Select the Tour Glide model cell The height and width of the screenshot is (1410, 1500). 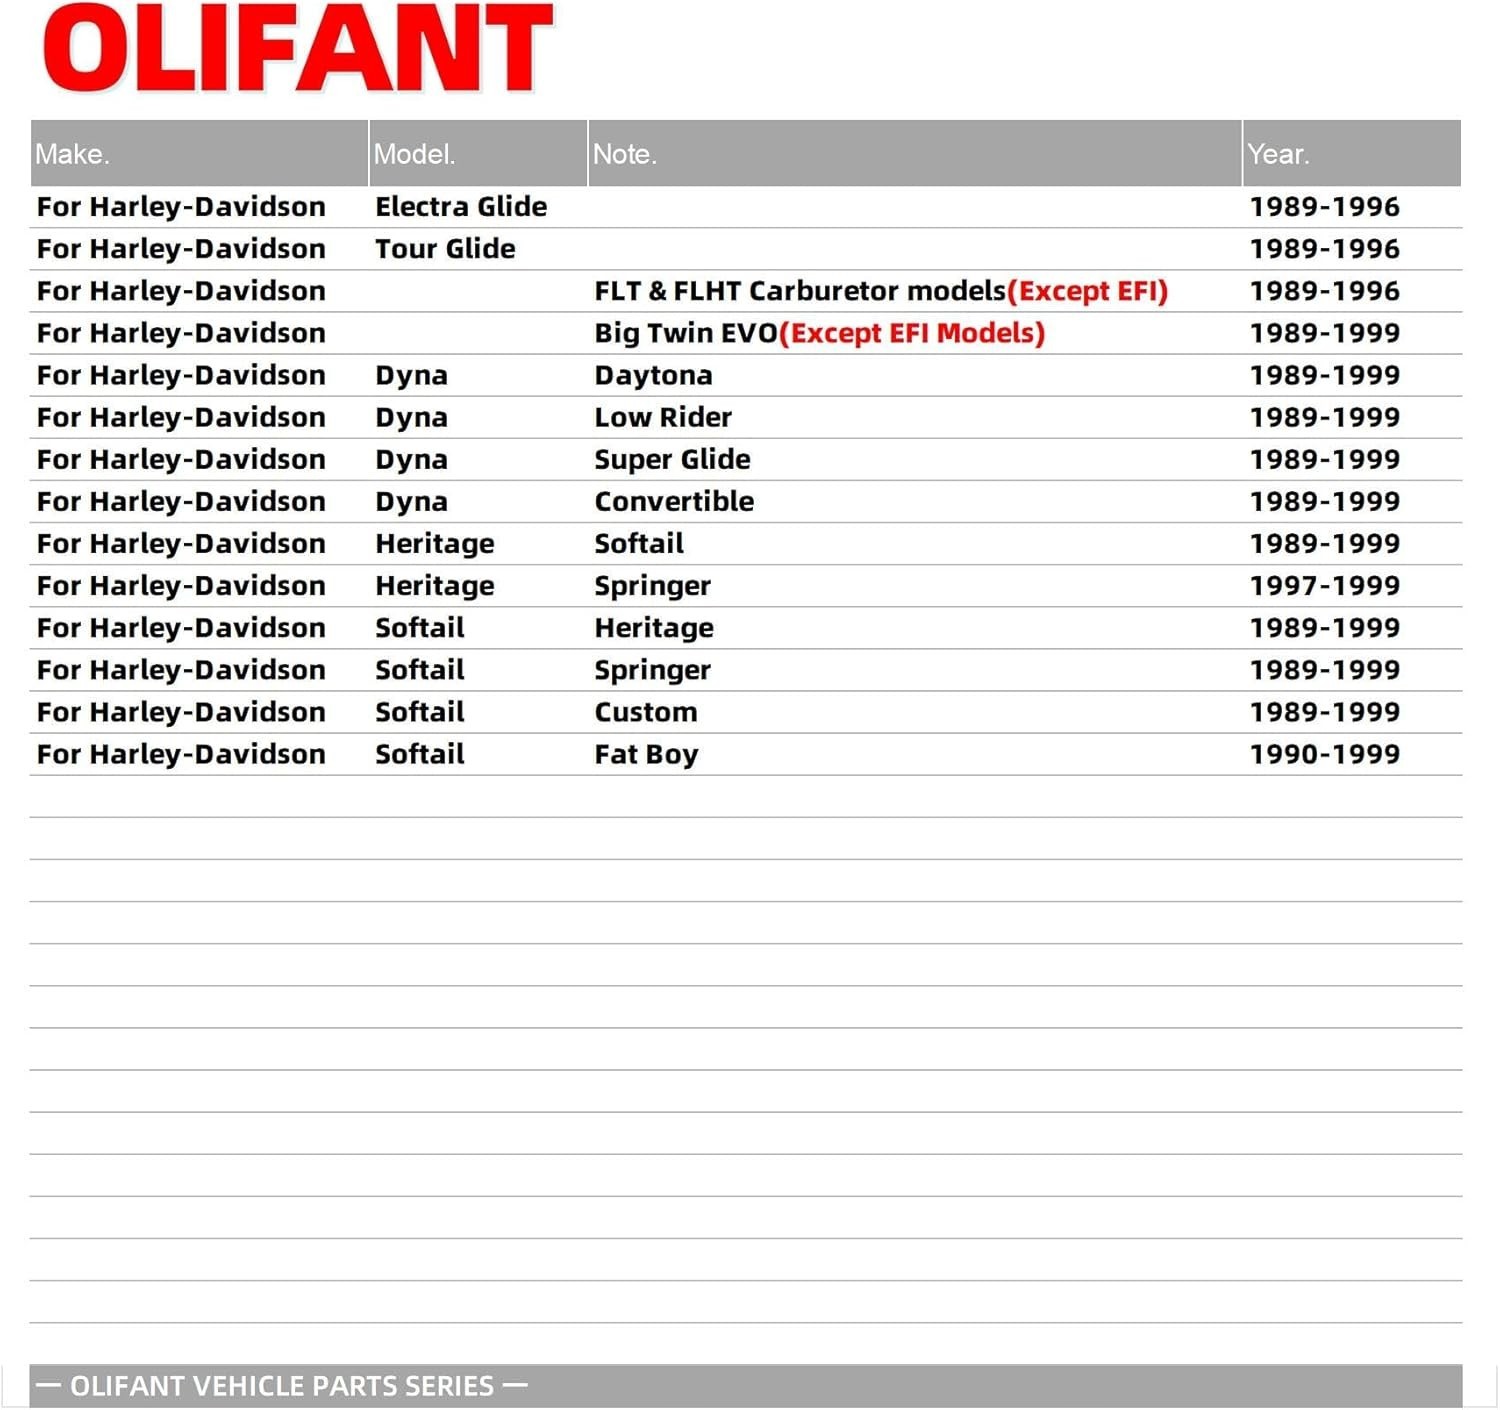pos(445,249)
